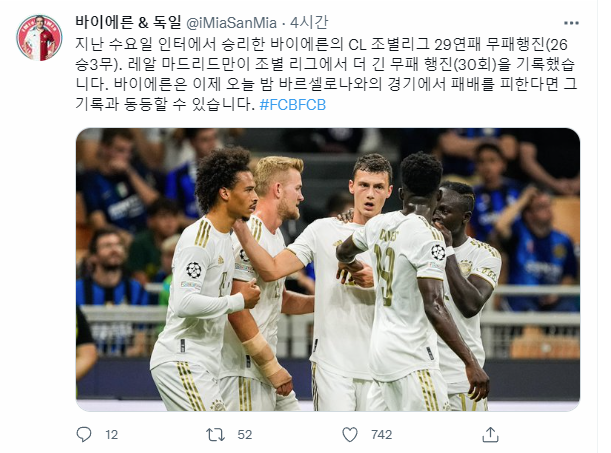Like the tweet with the heart icon
The height and width of the screenshot is (453, 611).
click(x=350, y=434)
